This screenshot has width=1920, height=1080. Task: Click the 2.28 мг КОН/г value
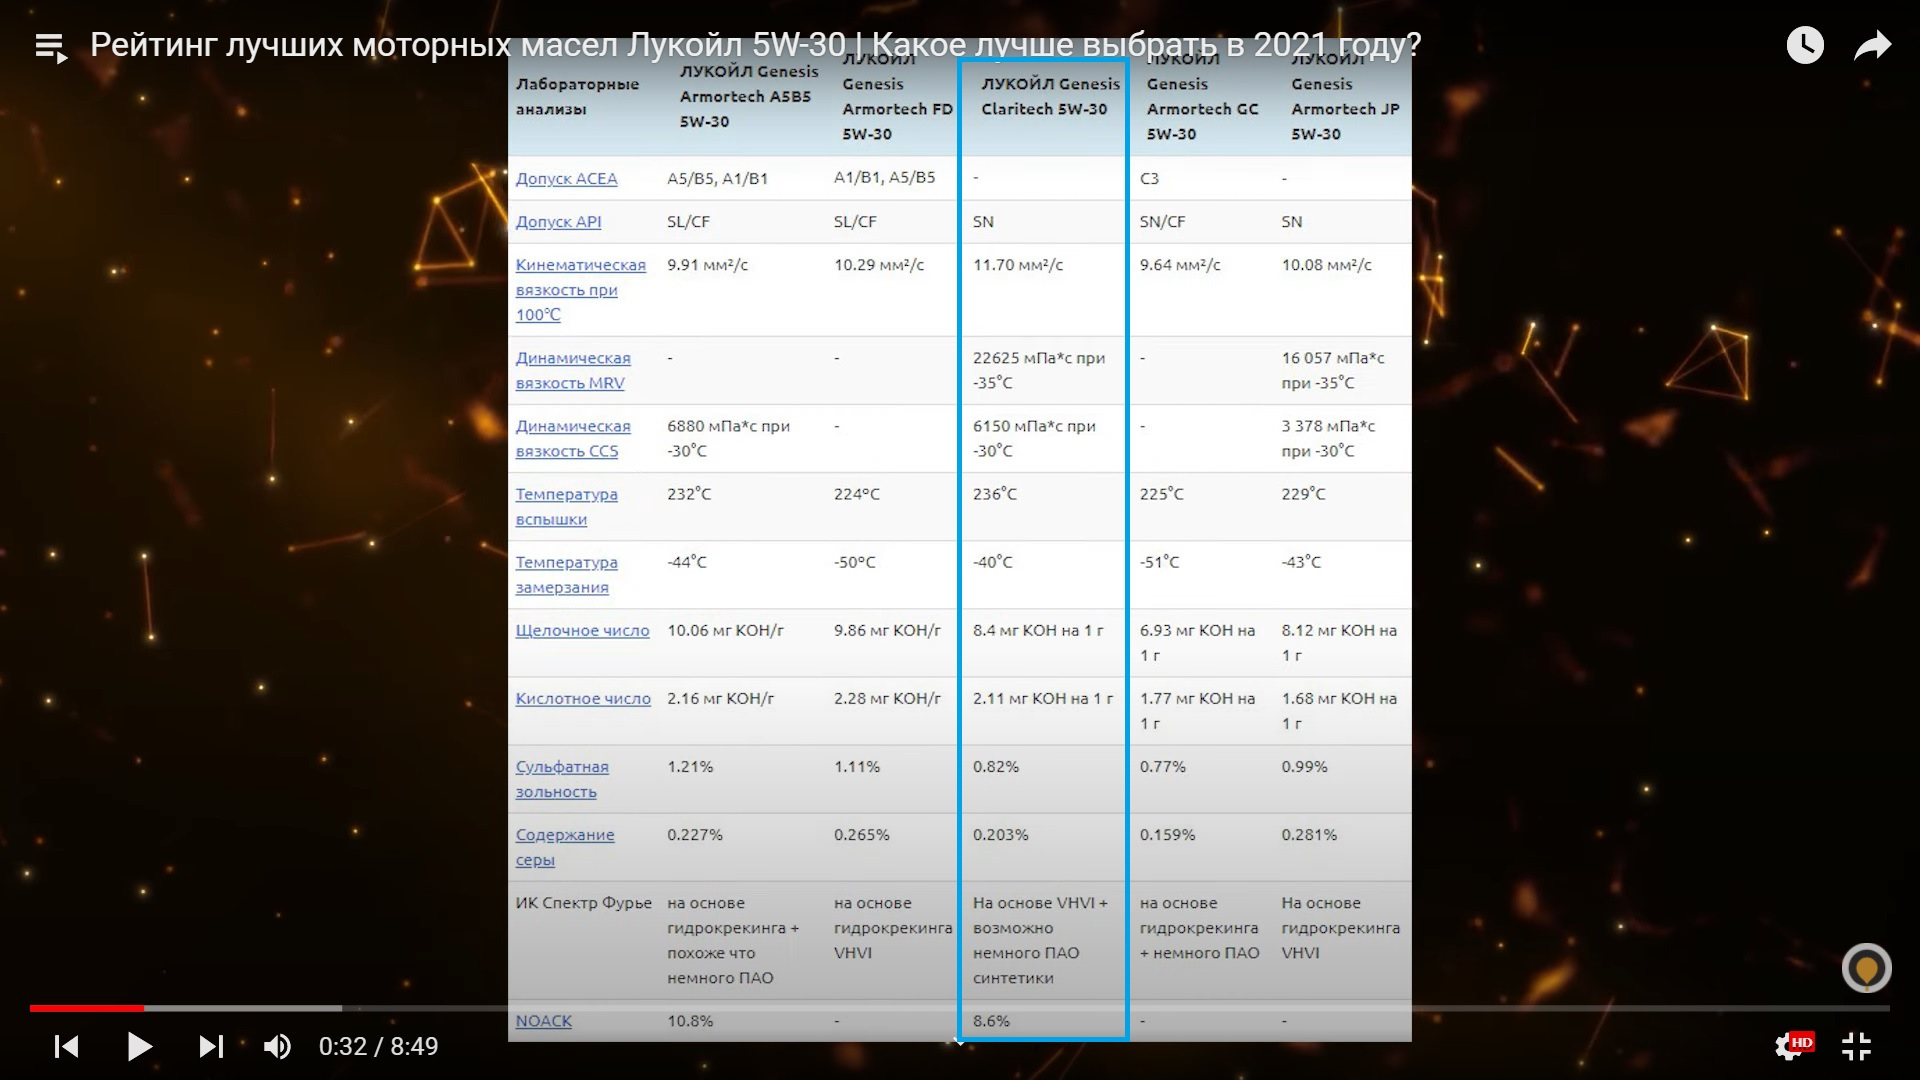(887, 698)
